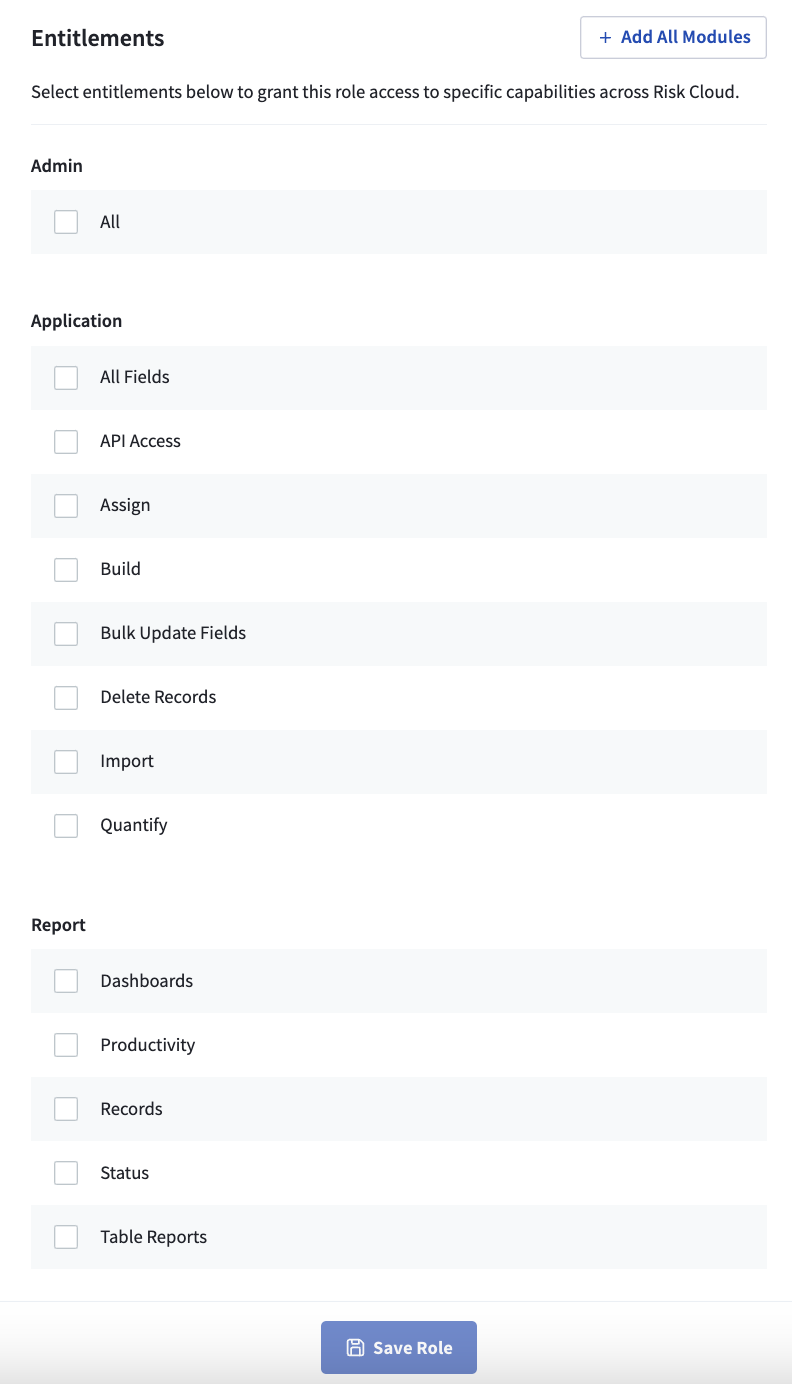Check Bulk Update Fields

pyautogui.click(x=66, y=633)
